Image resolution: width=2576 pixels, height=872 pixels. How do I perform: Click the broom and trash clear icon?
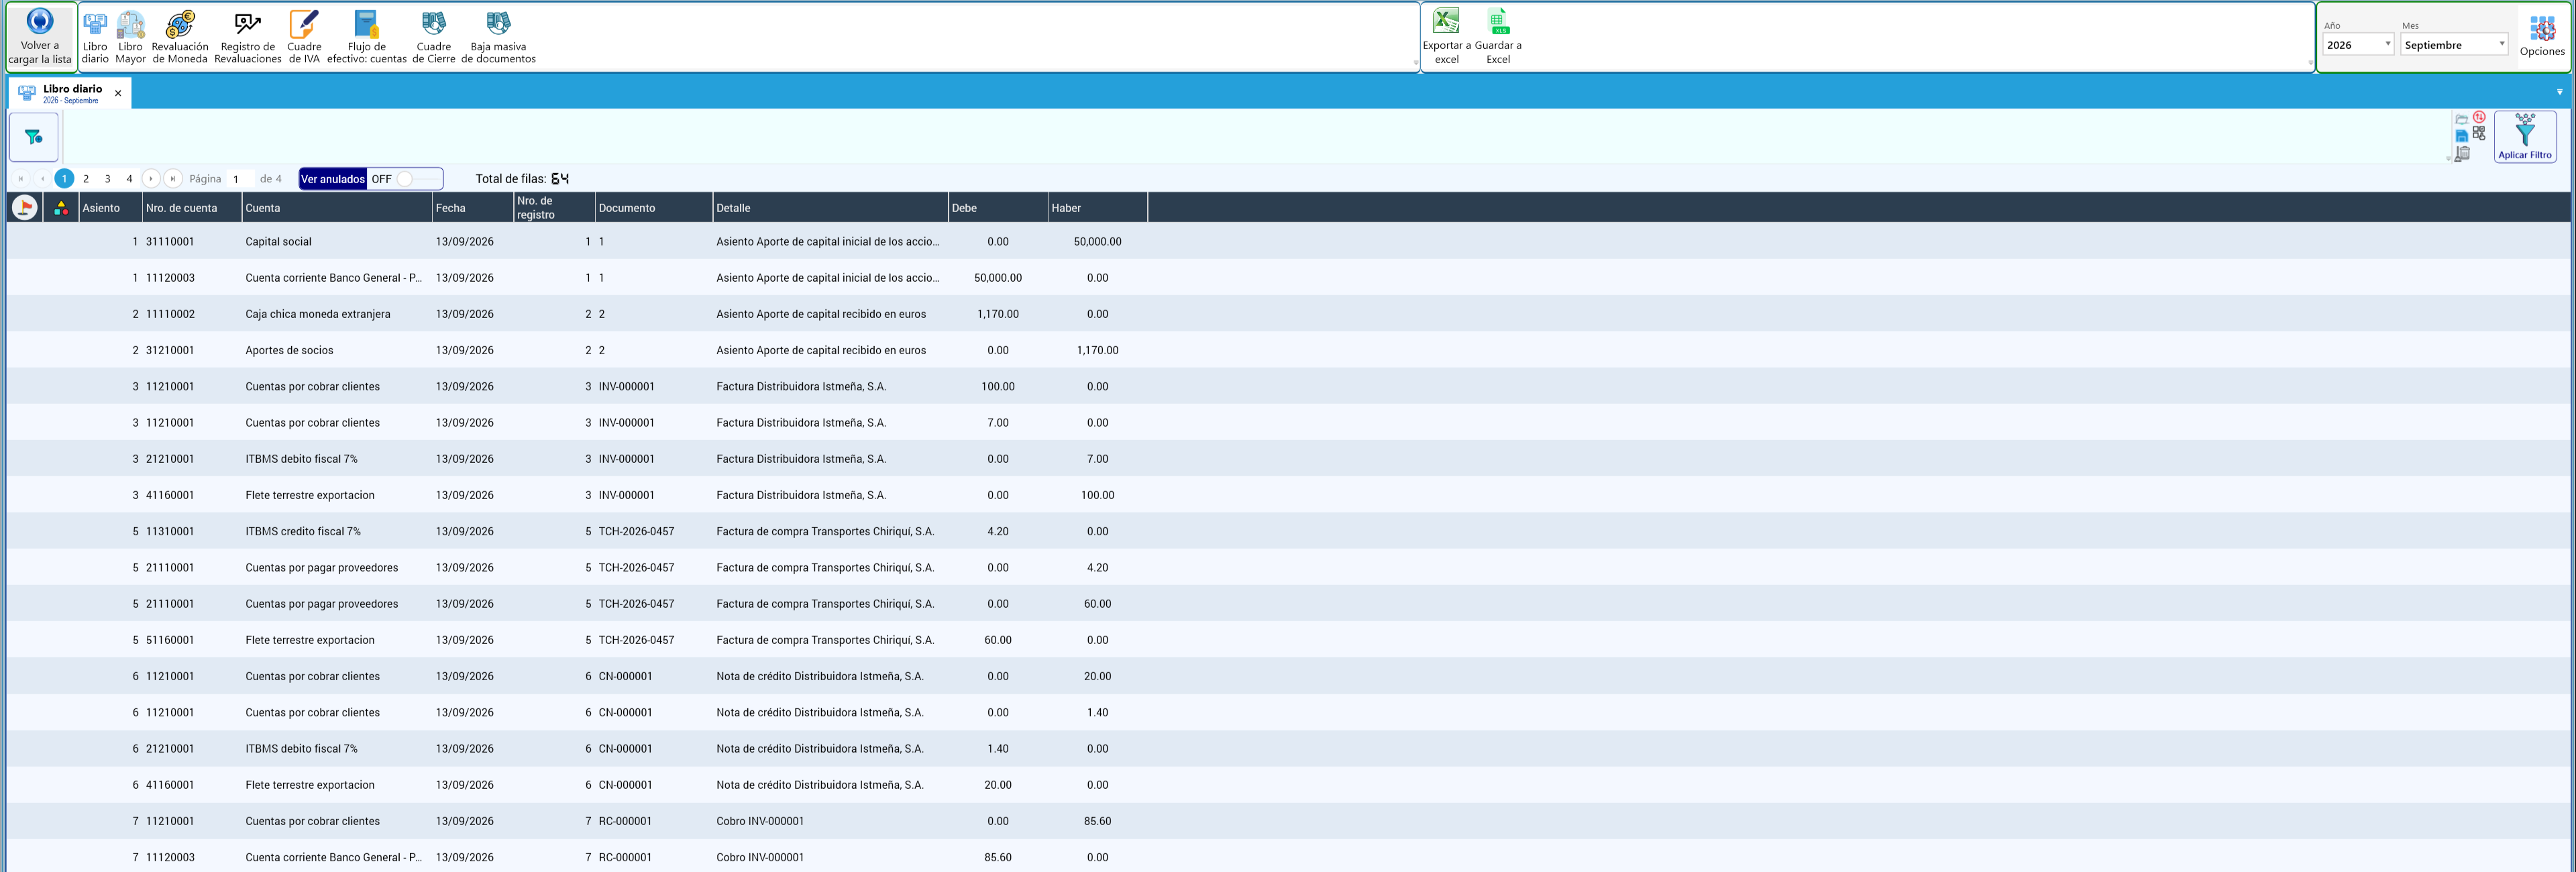[x=2462, y=154]
